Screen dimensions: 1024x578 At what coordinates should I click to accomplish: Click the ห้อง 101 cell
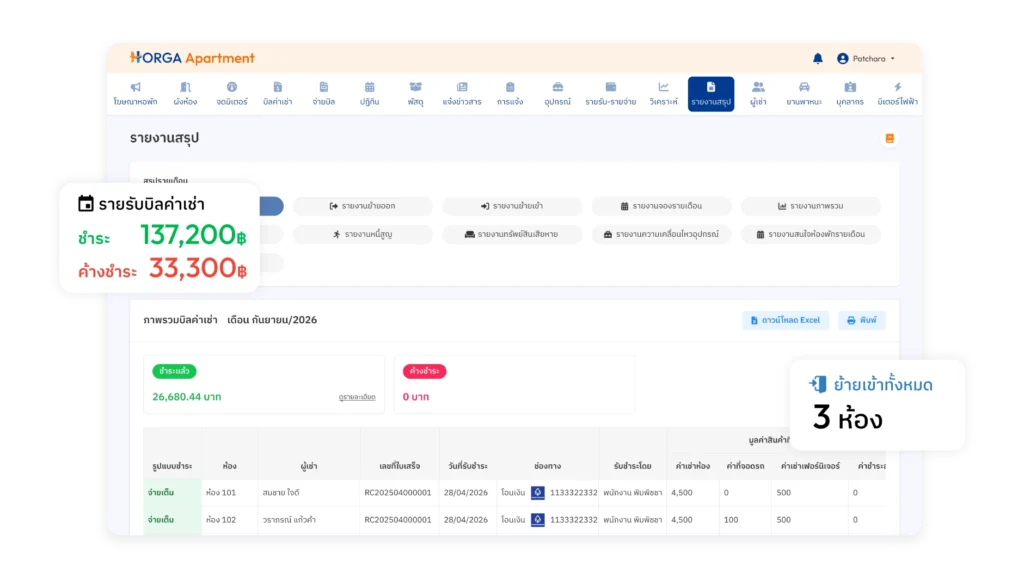click(221, 493)
